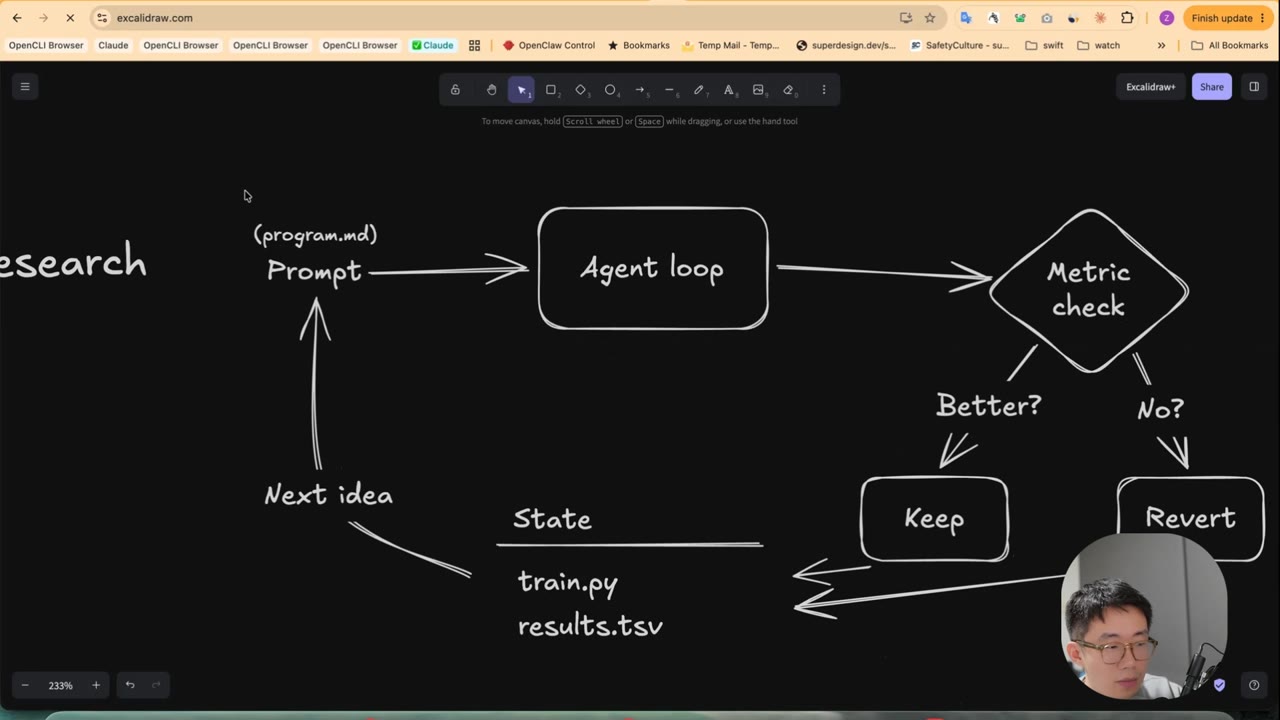The width and height of the screenshot is (1280, 720).
Task: Zoom in with the plus button
Action: [96, 685]
